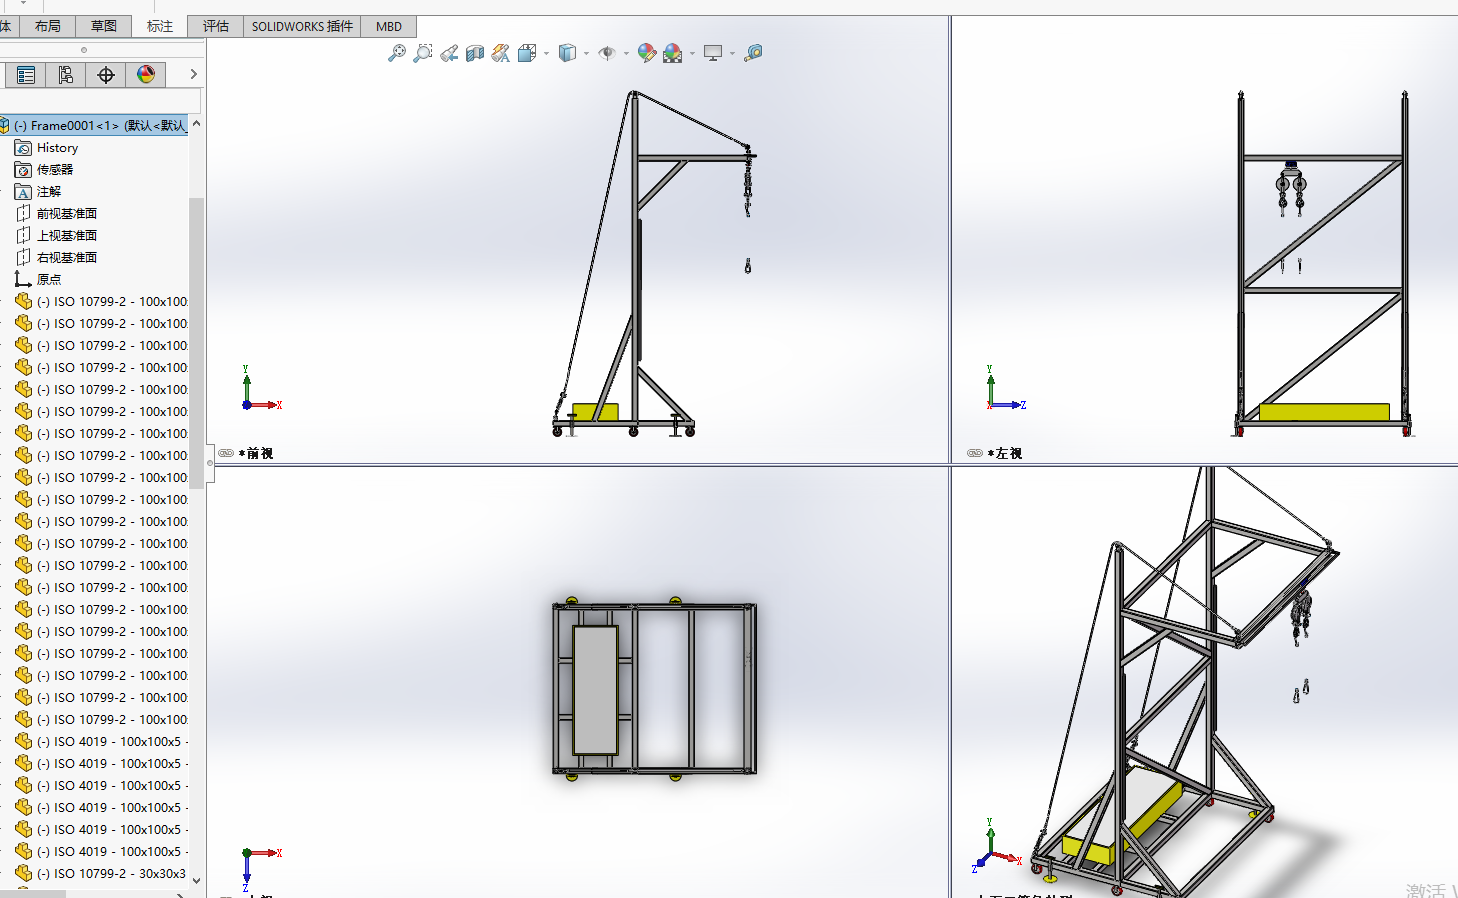Click the tape measure icon in view toolbar

point(753,53)
